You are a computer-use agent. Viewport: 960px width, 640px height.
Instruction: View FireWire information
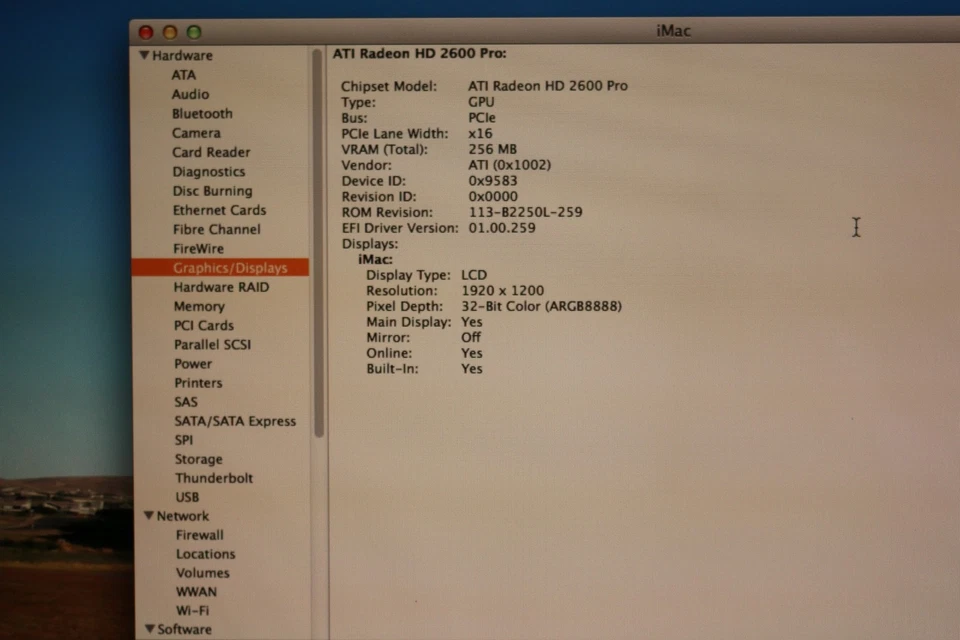pyautogui.click(x=198, y=248)
